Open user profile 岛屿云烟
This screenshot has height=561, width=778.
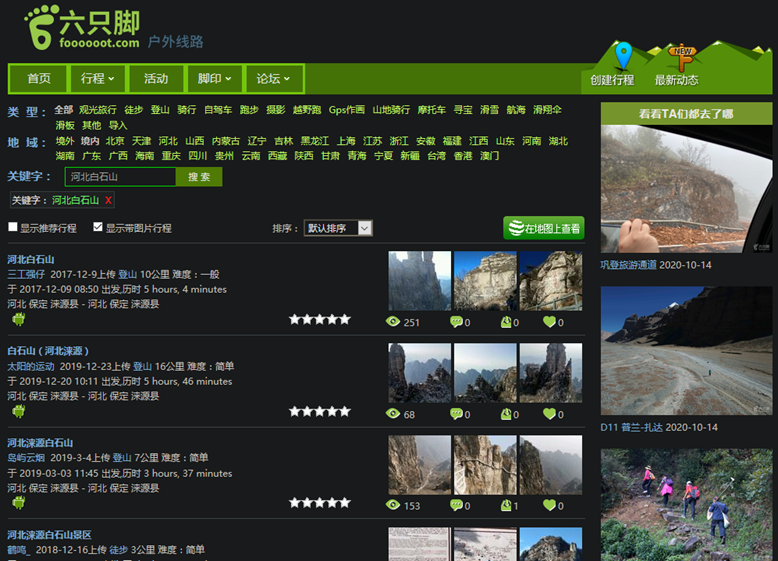26,458
